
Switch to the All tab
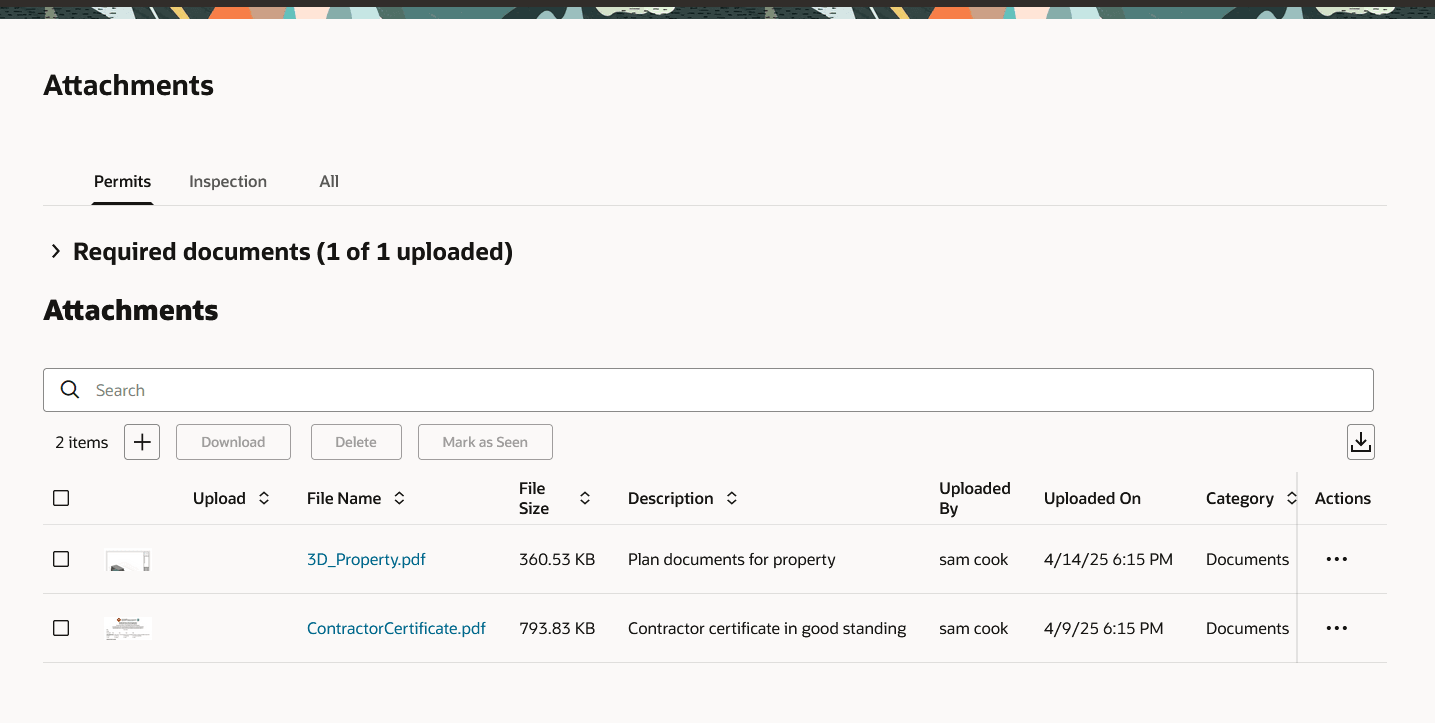click(x=328, y=181)
